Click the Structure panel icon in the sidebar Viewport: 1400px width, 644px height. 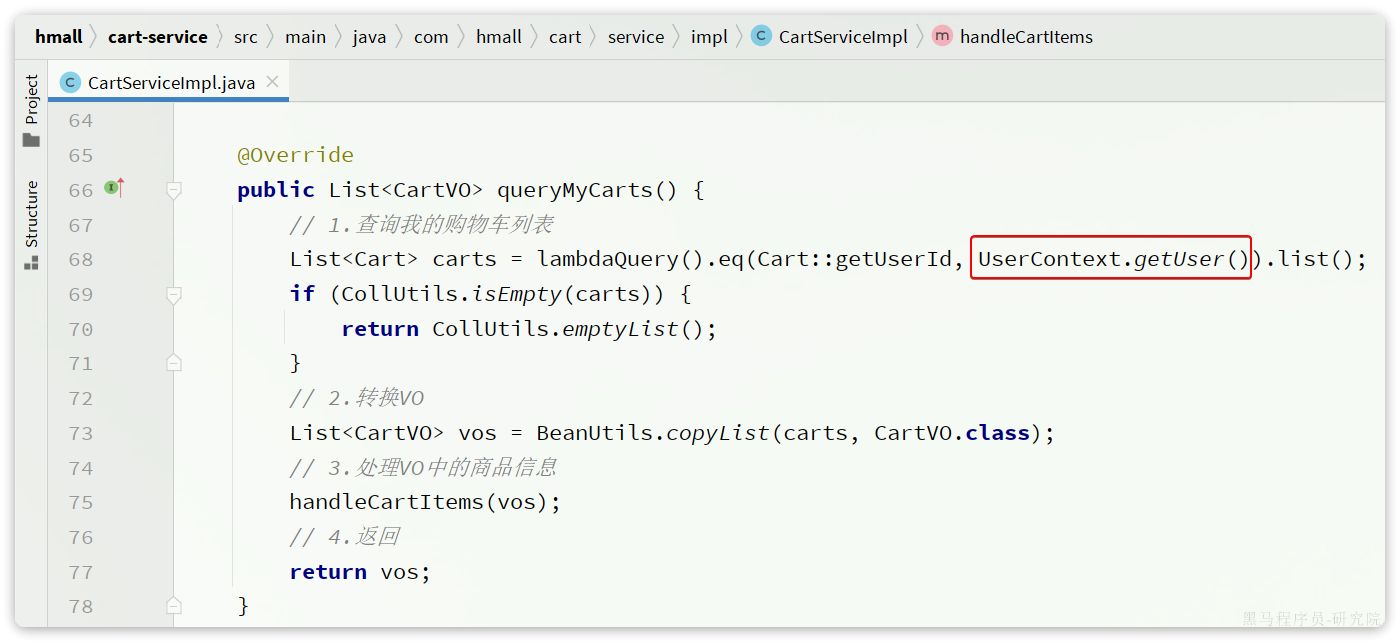click(32, 262)
